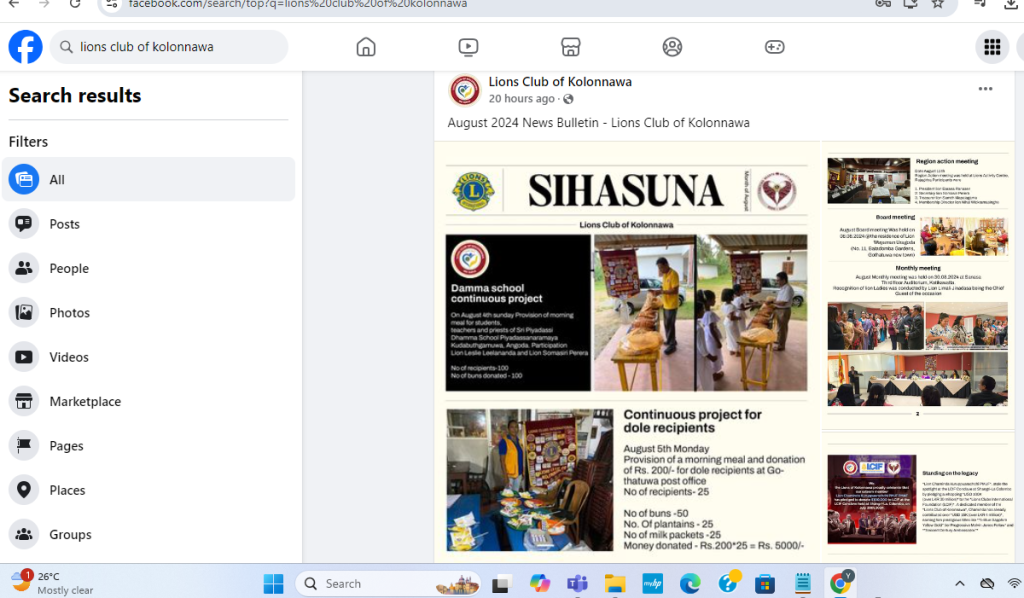
Task: Select the Groups filter in sidebar
Action: (x=149, y=535)
